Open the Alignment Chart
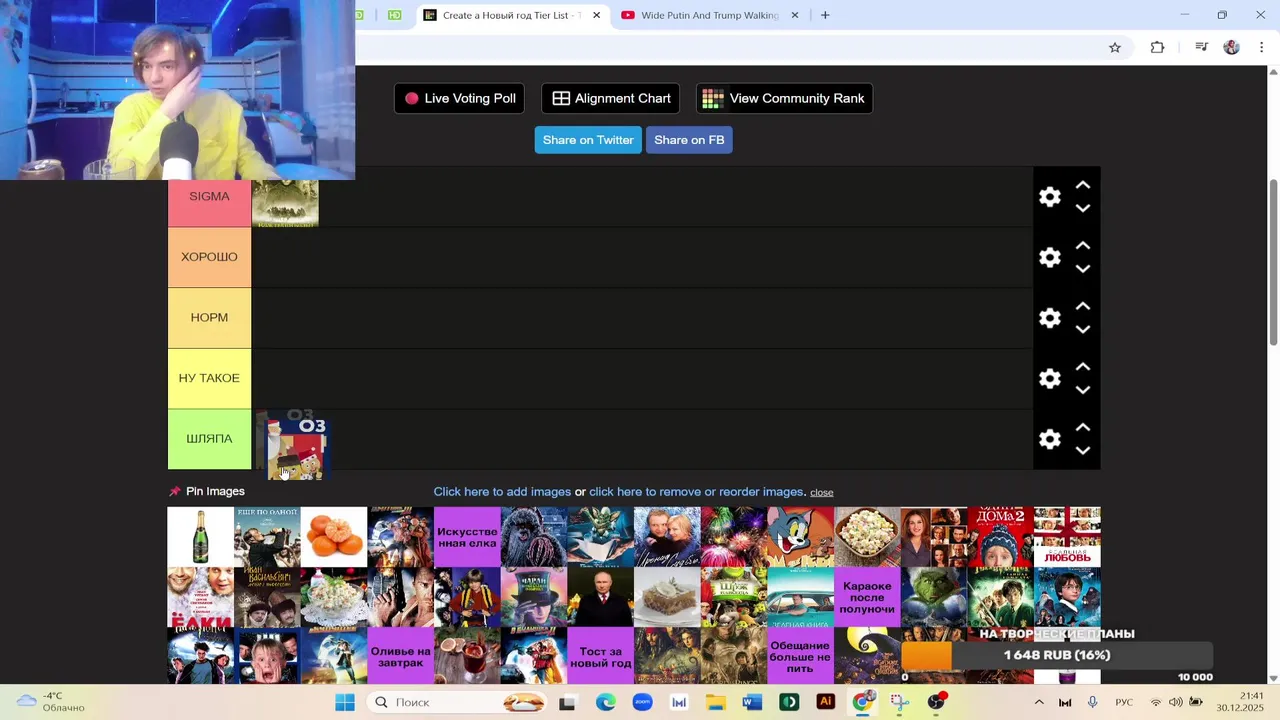Screen dimensions: 1280x720 [611, 98]
